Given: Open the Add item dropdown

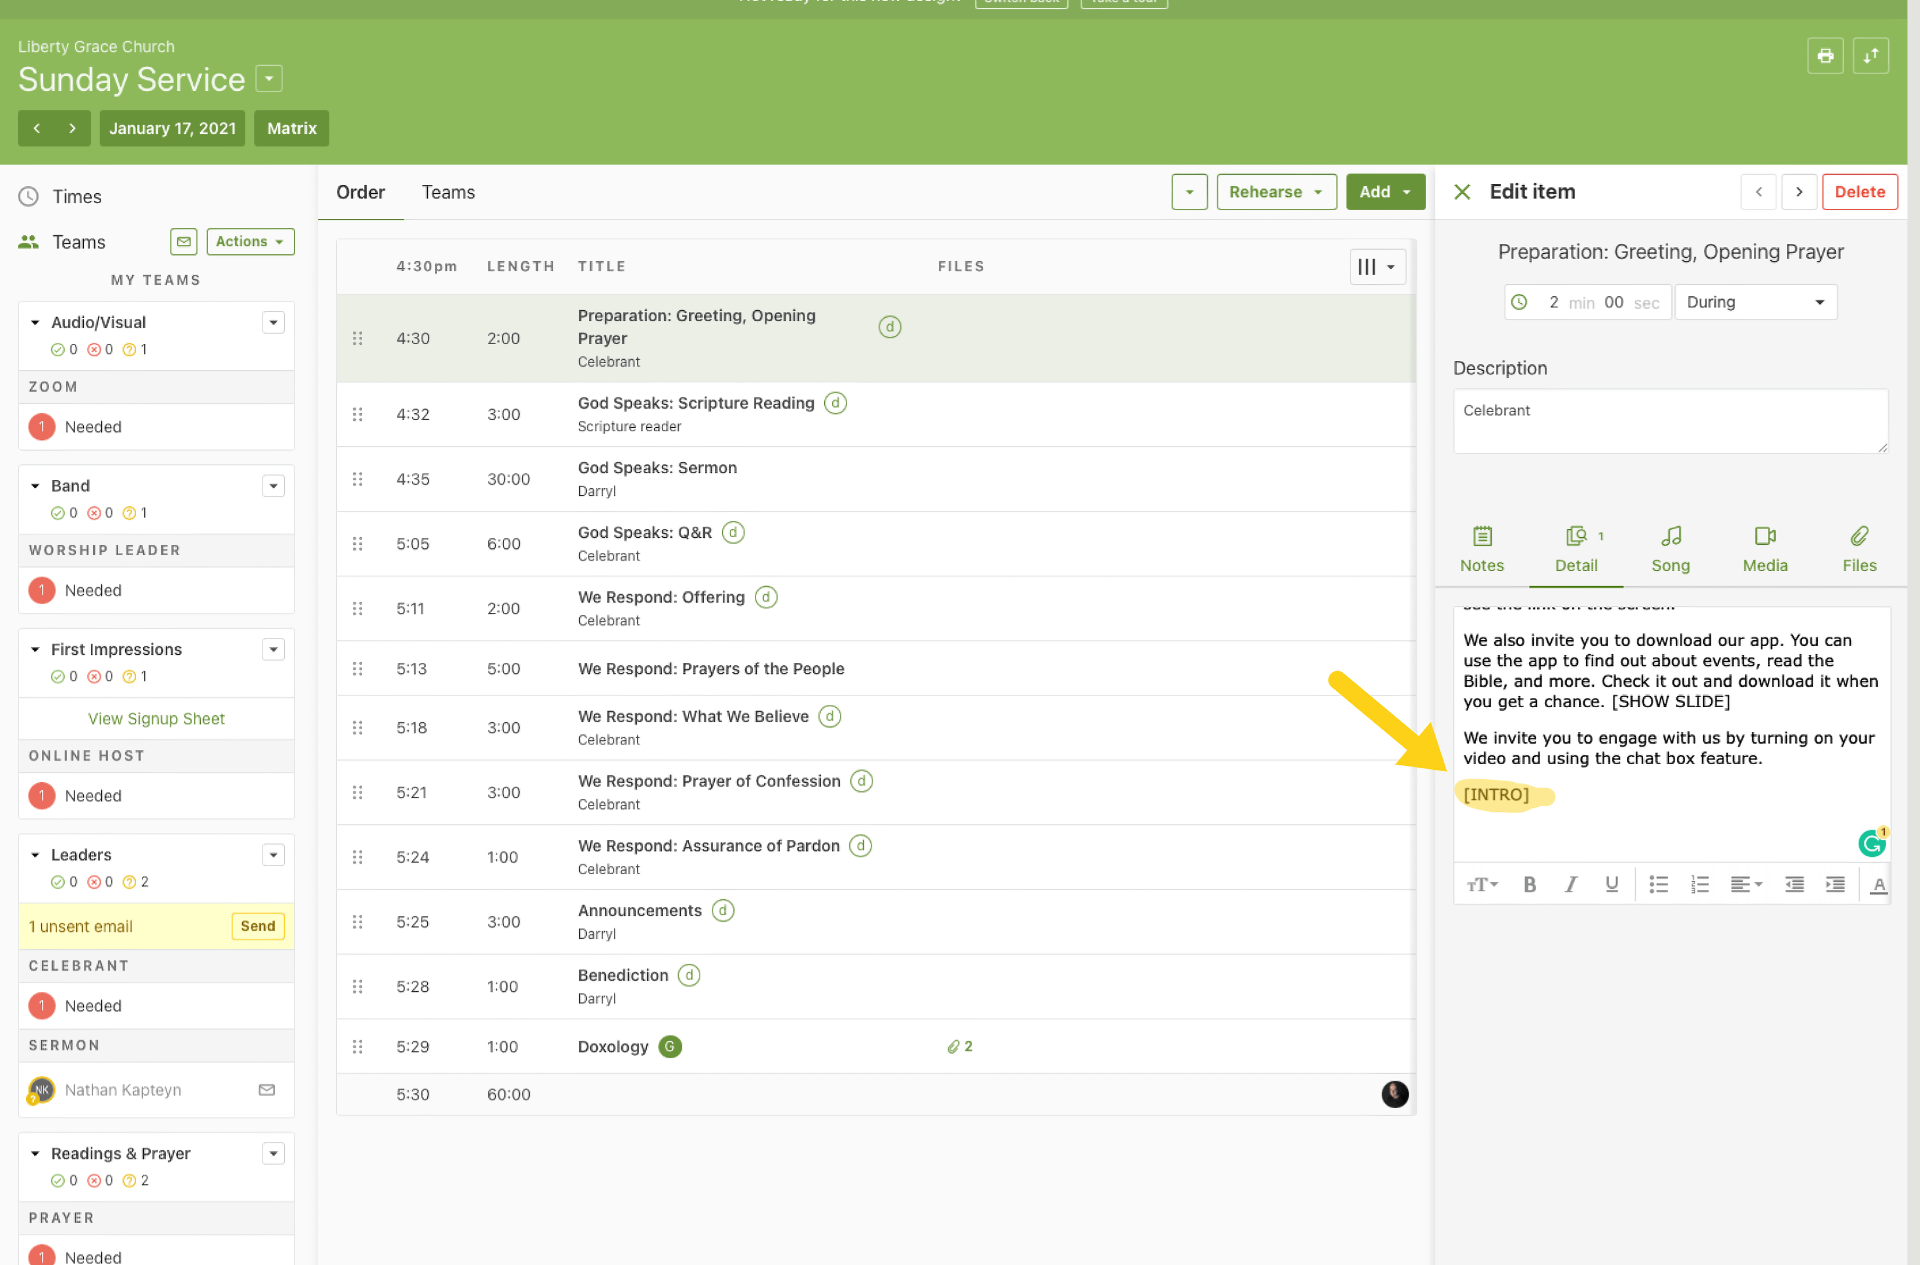Looking at the screenshot, I should [x=1384, y=192].
